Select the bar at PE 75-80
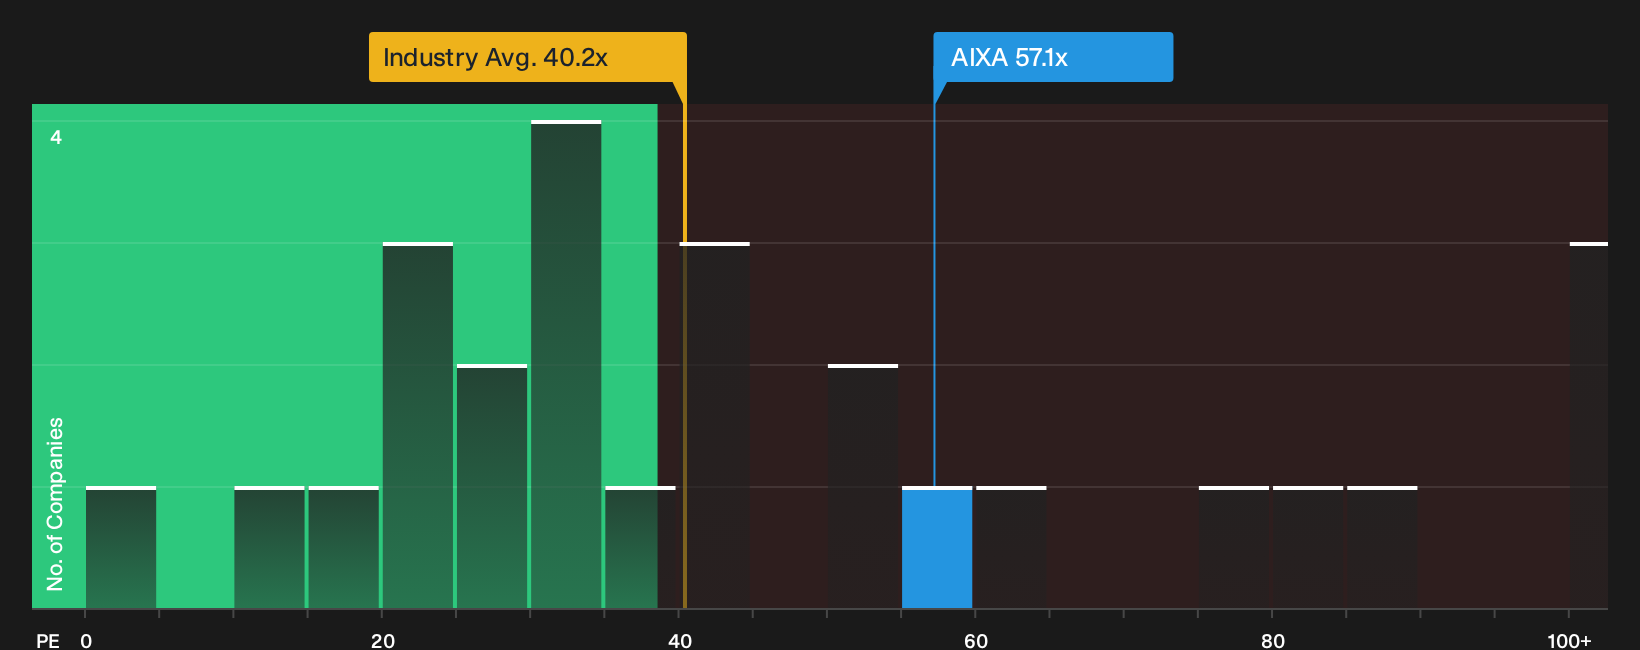1640x650 pixels. [1234, 548]
